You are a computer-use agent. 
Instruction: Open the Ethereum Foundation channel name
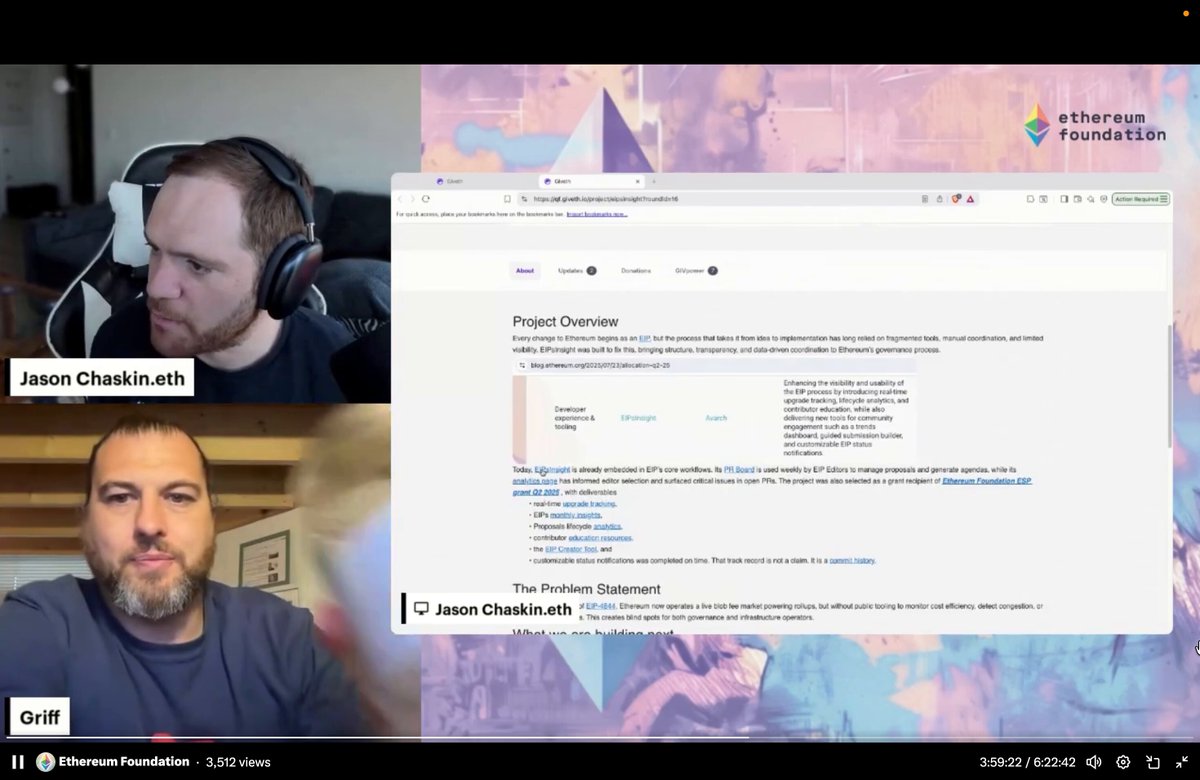[124, 762]
